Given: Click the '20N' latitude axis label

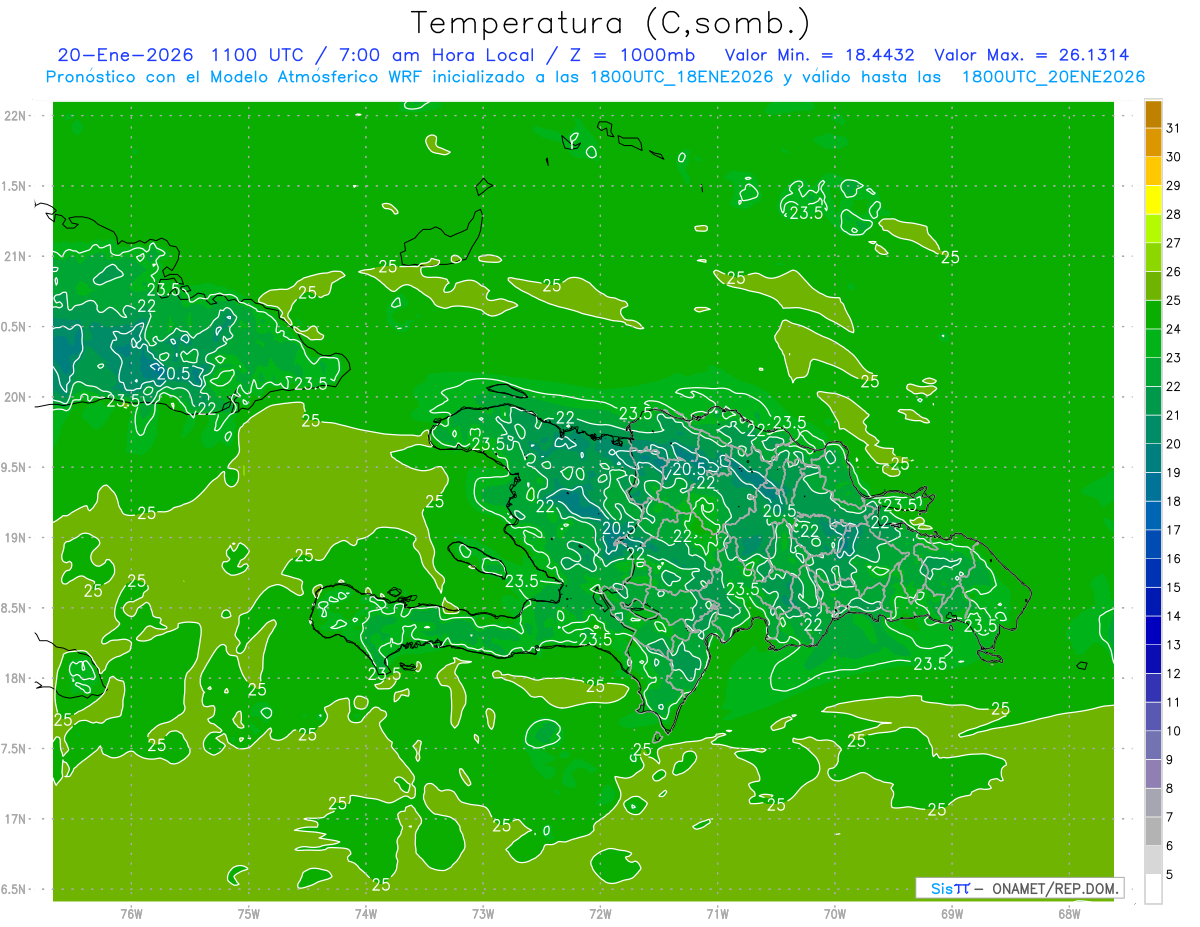Looking at the screenshot, I should coord(16,397).
